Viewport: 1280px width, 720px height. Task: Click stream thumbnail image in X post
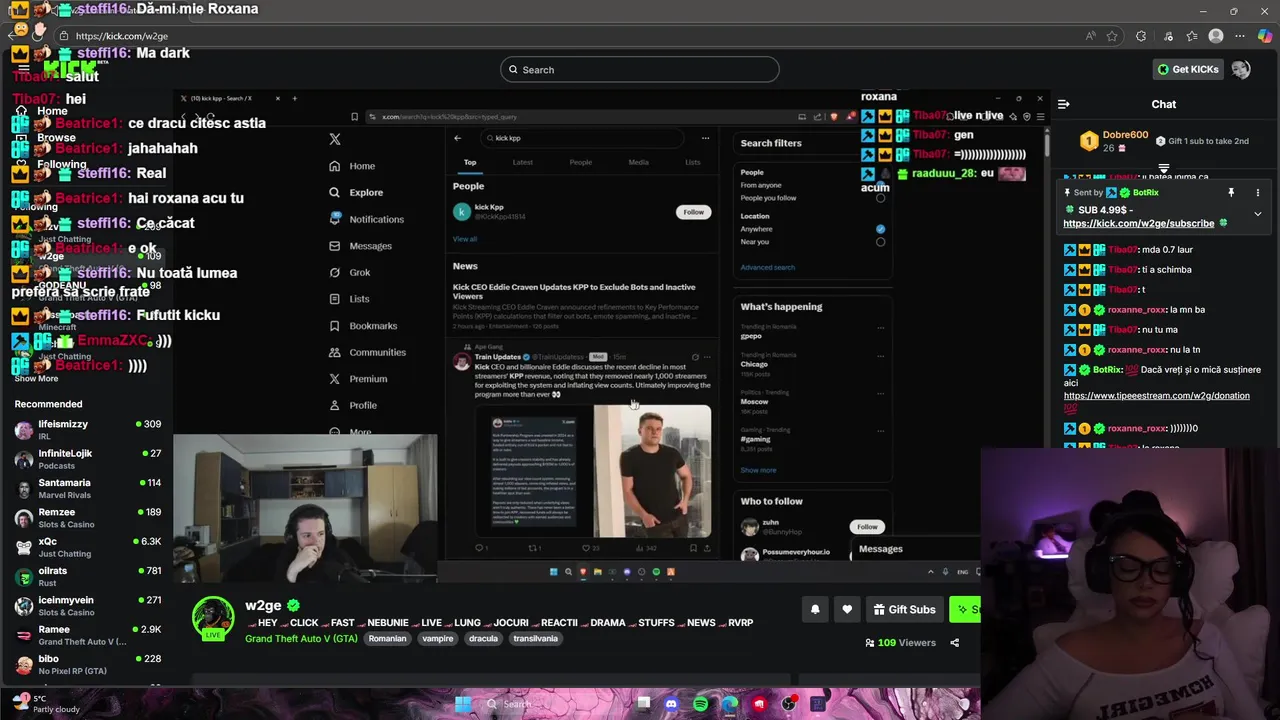click(x=593, y=471)
